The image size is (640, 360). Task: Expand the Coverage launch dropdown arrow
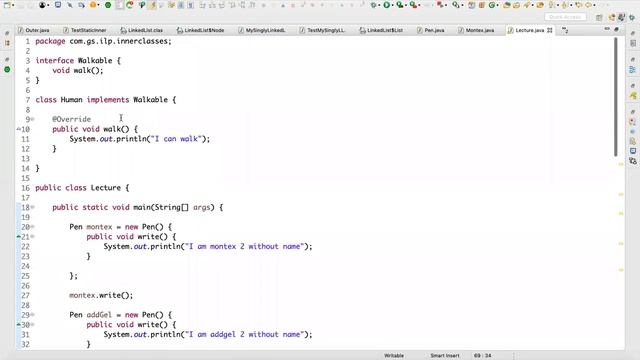406,5
